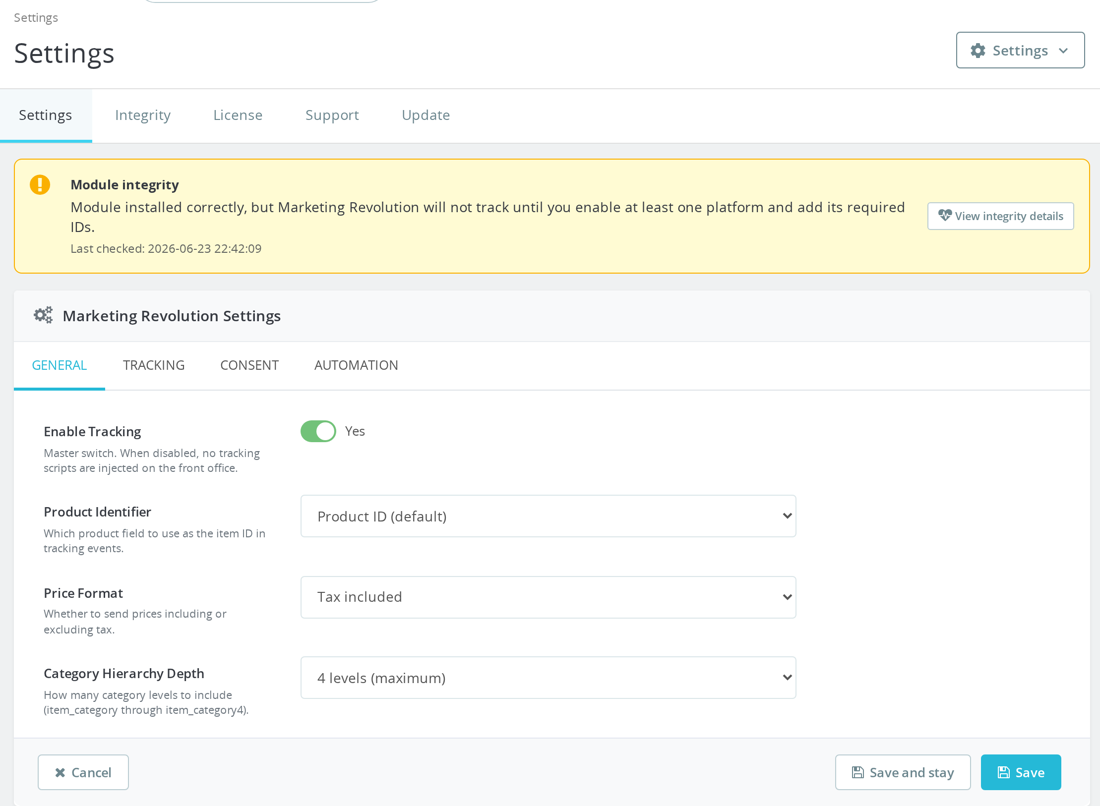Image resolution: width=1100 pixels, height=806 pixels.
Task: Click the 'Module integrity' heading text
Action: (124, 184)
